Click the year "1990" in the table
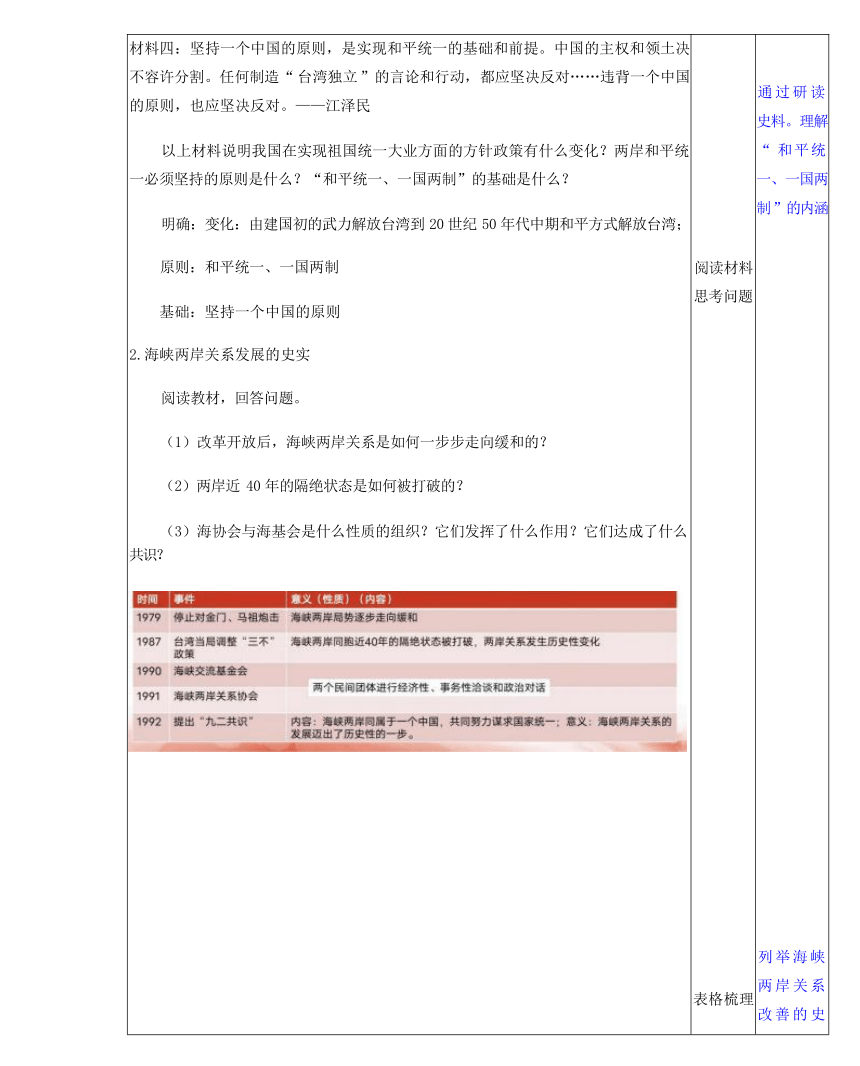Screen dimensions: 860x1066 pos(148,671)
